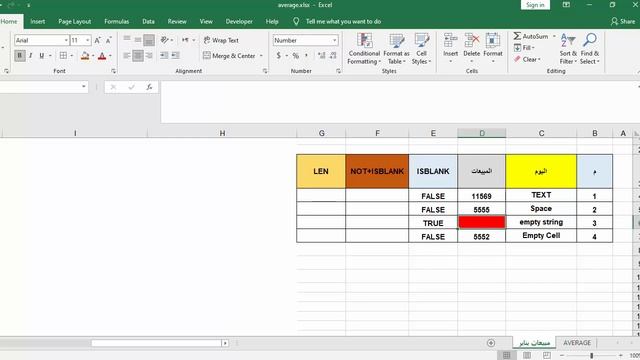The image size is (640, 360).
Task: Open the Review tab
Action: (x=177, y=22)
